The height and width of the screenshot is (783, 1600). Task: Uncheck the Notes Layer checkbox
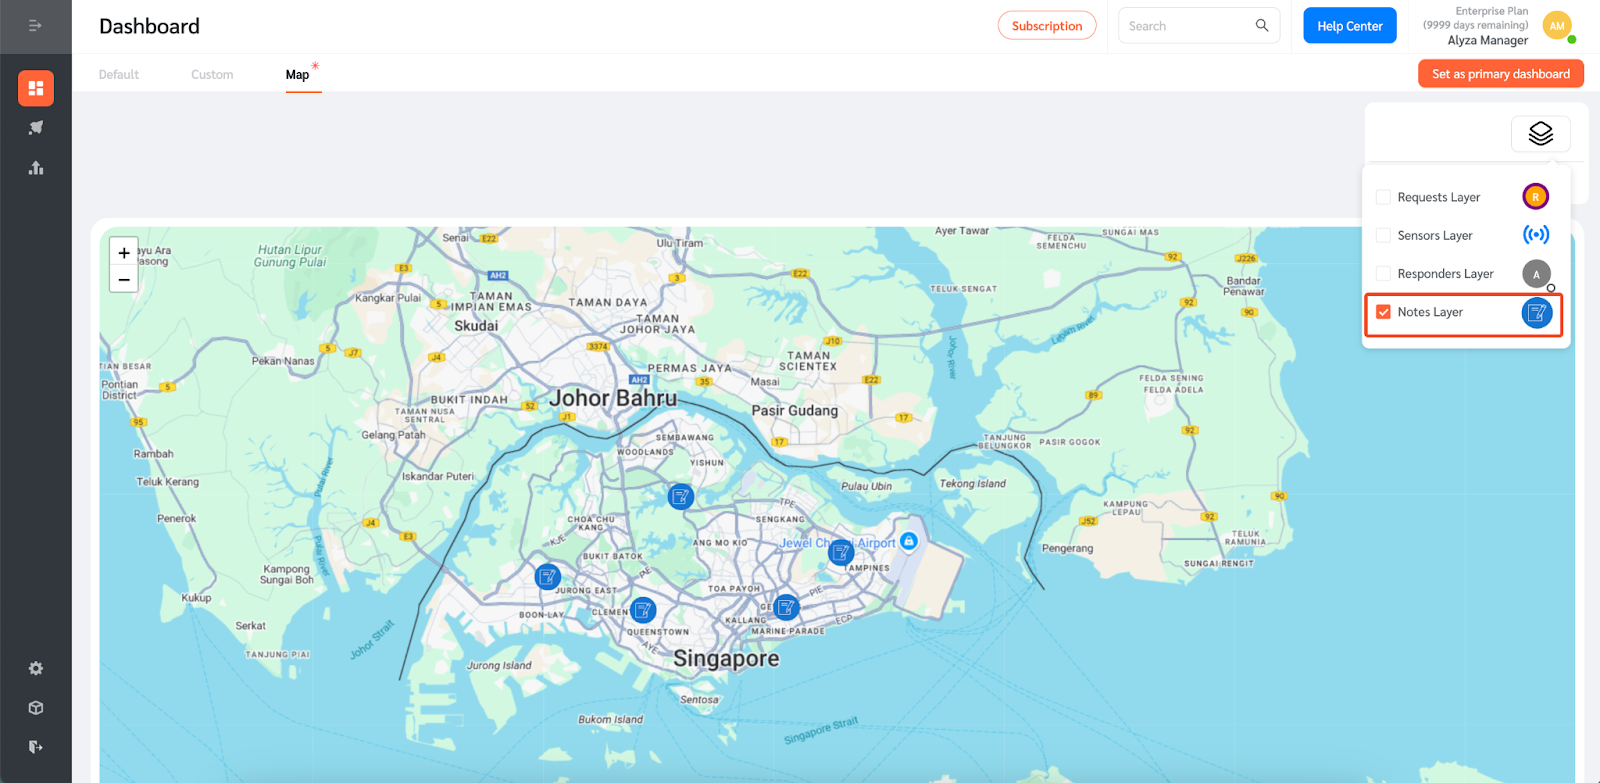pos(1383,312)
